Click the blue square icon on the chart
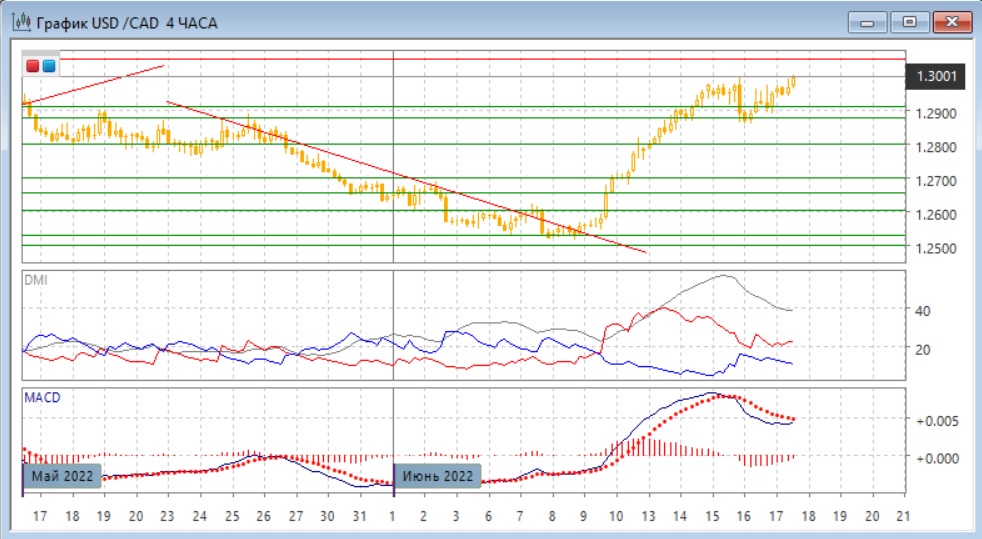Screen dimensions: 982x539 point(48,66)
